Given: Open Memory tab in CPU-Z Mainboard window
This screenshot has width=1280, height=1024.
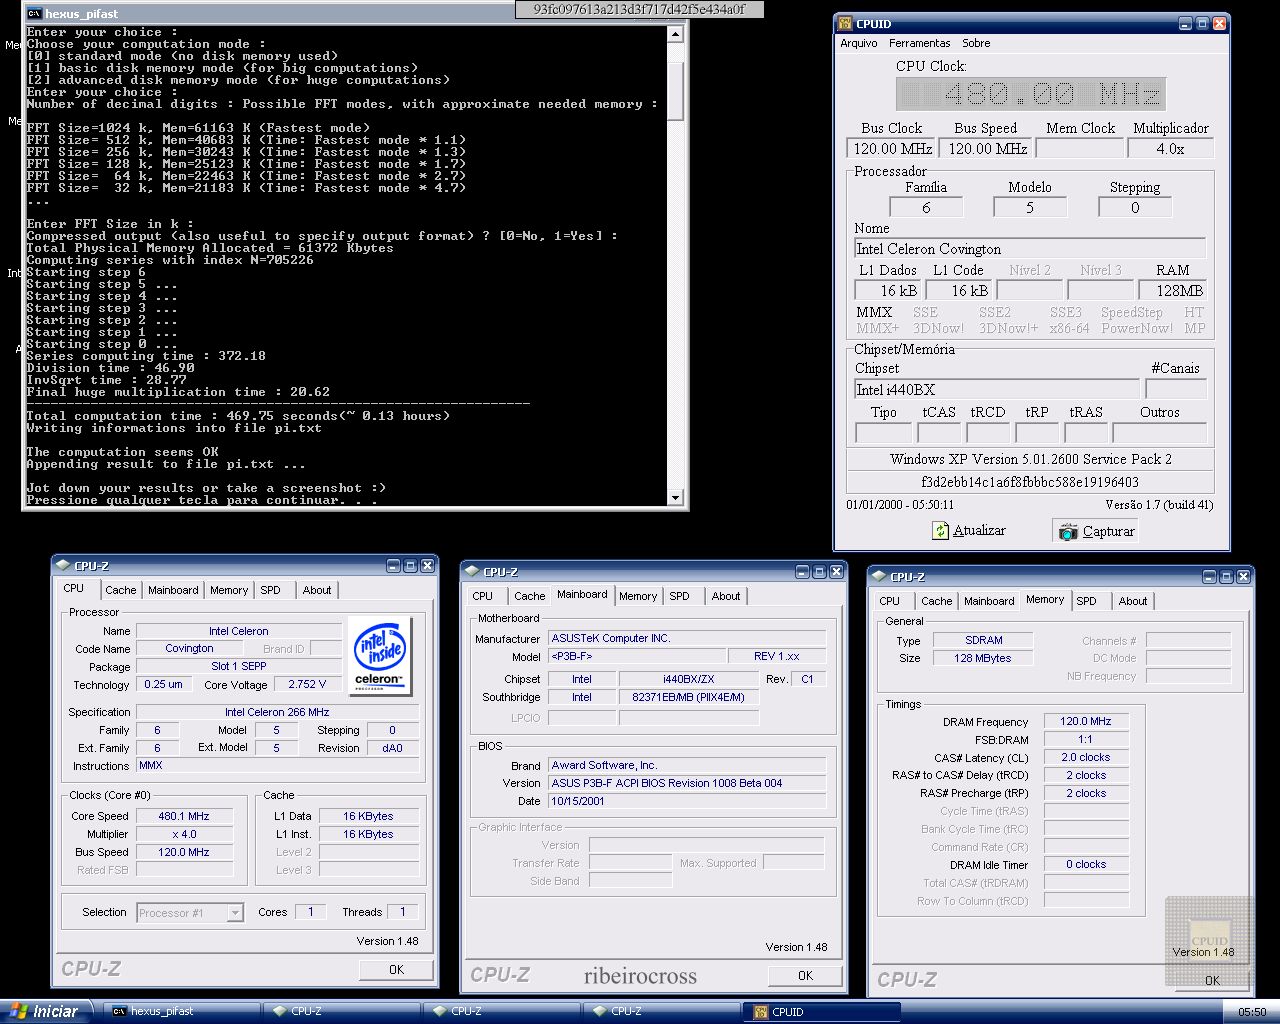Looking at the screenshot, I should pos(638,596).
